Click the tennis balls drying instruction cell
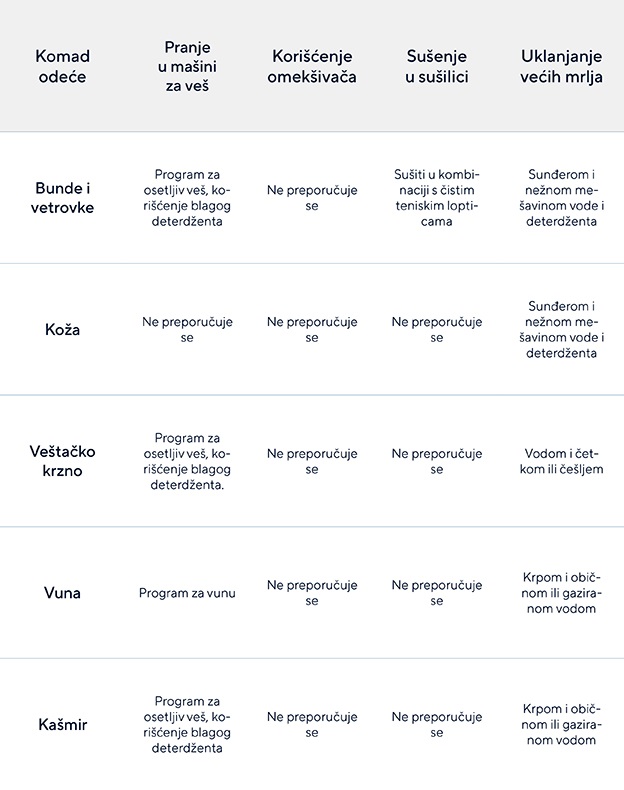Image resolution: width=624 pixels, height=790 pixels. click(x=437, y=198)
